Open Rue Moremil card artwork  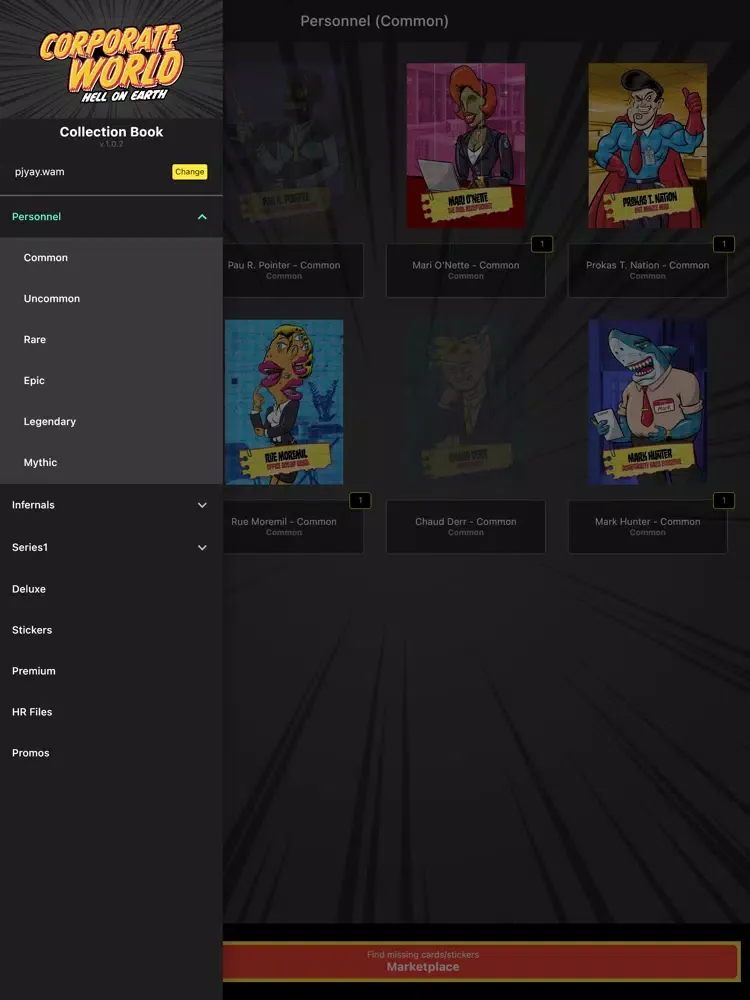click(284, 402)
